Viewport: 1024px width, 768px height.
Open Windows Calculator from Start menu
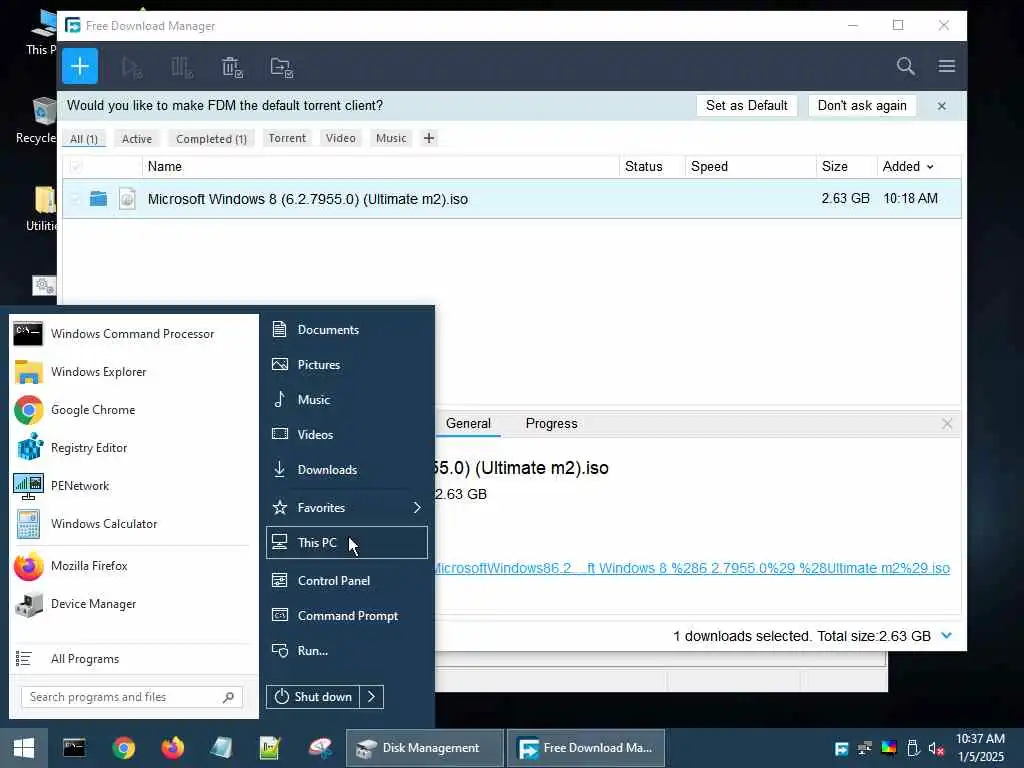click(133, 524)
